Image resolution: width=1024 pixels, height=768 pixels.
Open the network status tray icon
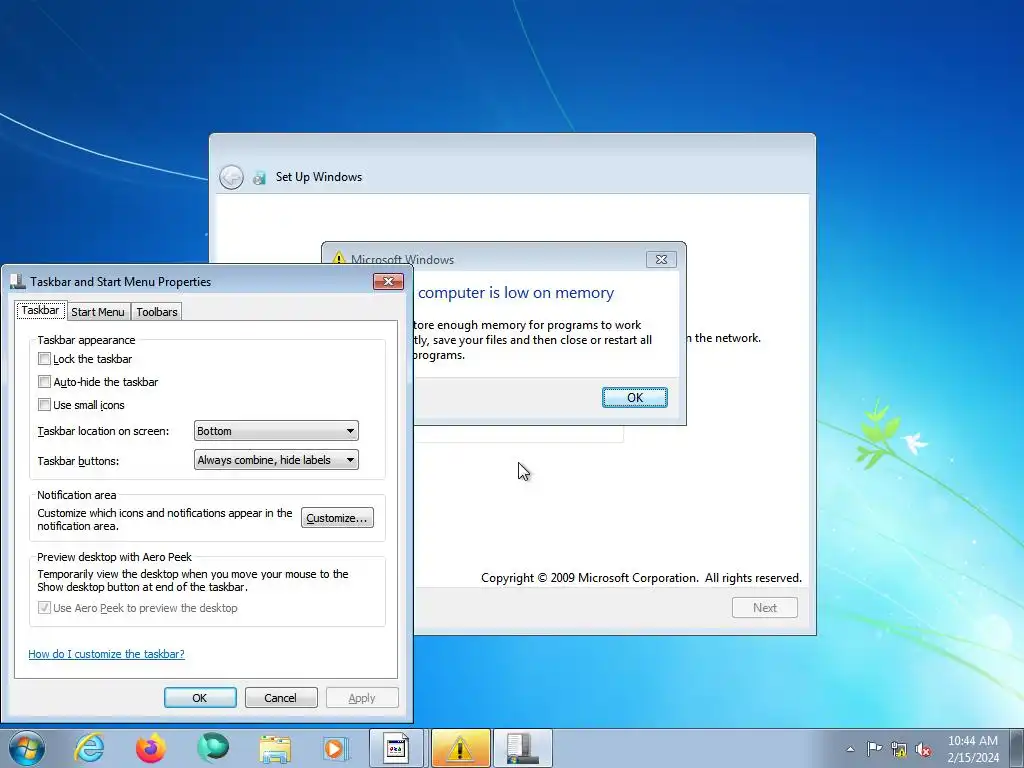[x=899, y=749]
